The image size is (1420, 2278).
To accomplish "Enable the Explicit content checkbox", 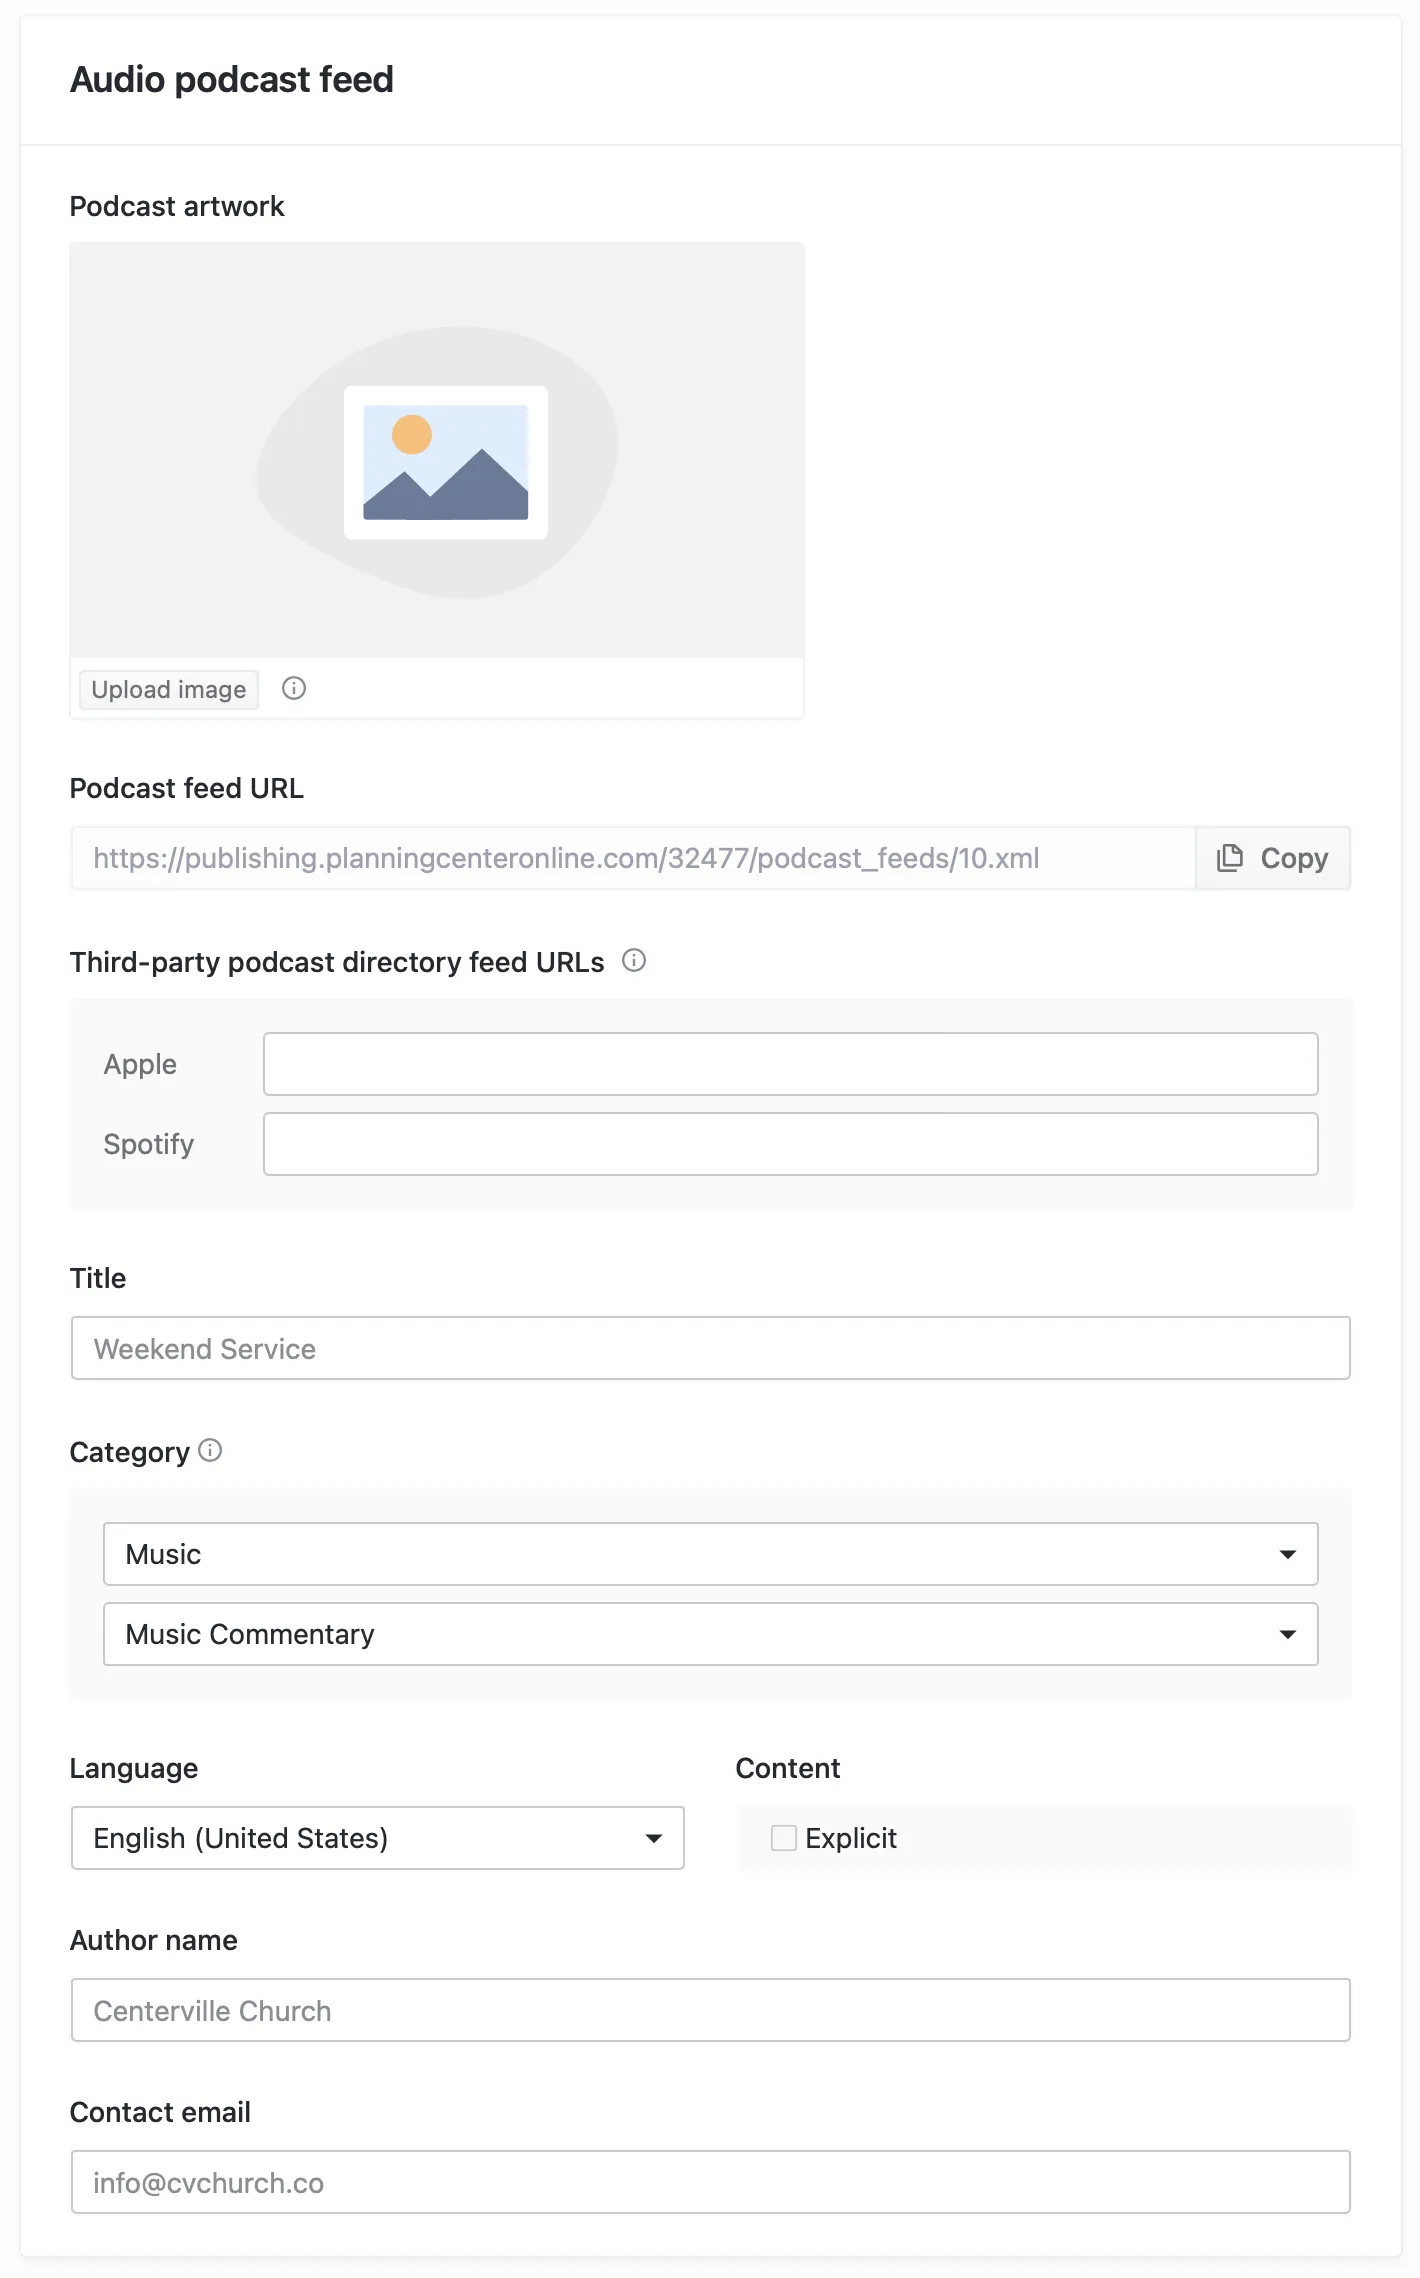I will coord(784,1838).
